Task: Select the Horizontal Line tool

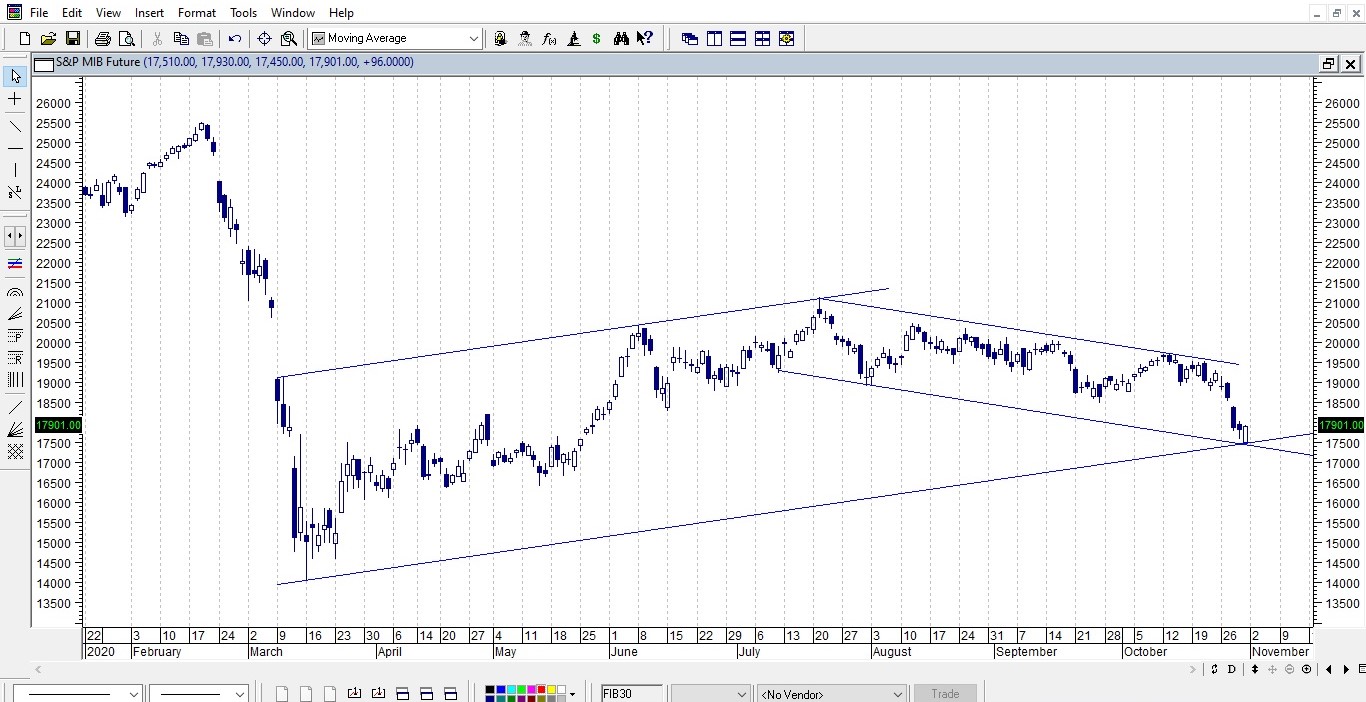Action: point(15,147)
